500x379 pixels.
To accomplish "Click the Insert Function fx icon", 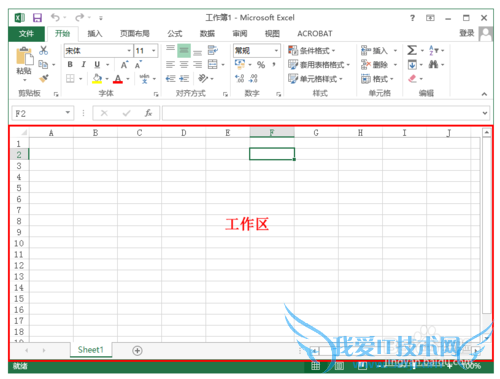I will tap(148, 113).
